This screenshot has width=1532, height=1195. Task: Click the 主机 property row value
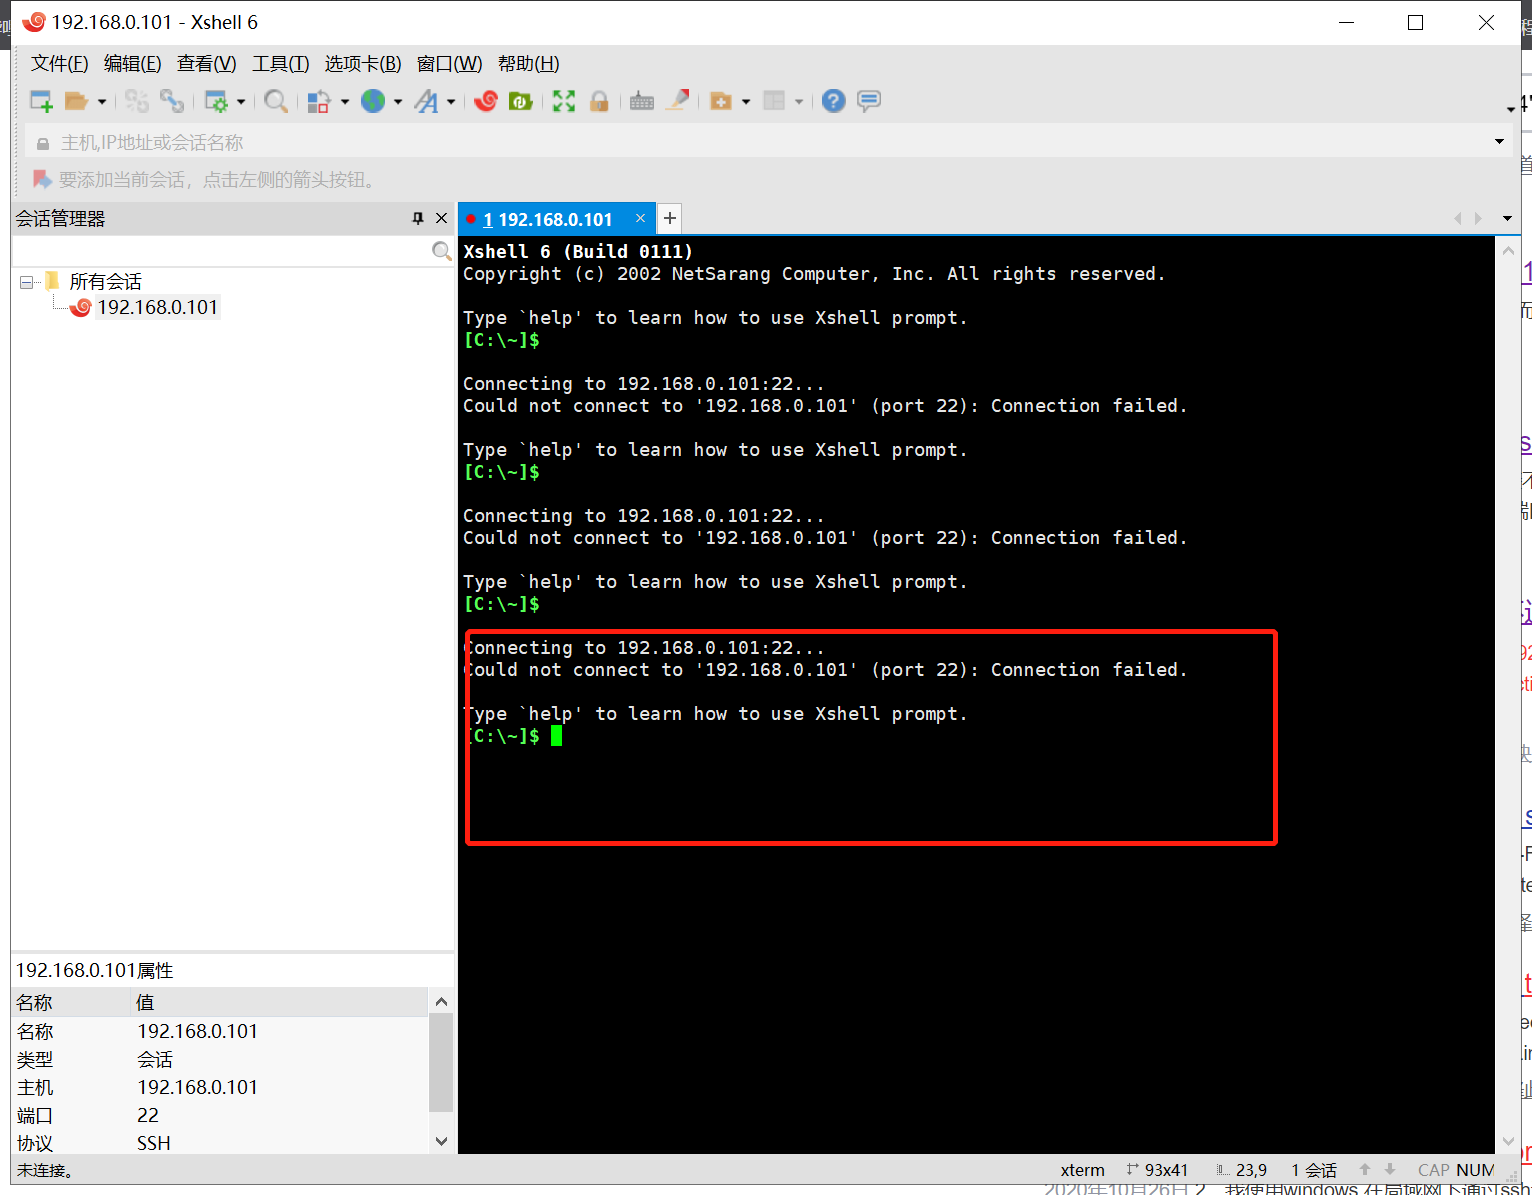click(x=197, y=1087)
